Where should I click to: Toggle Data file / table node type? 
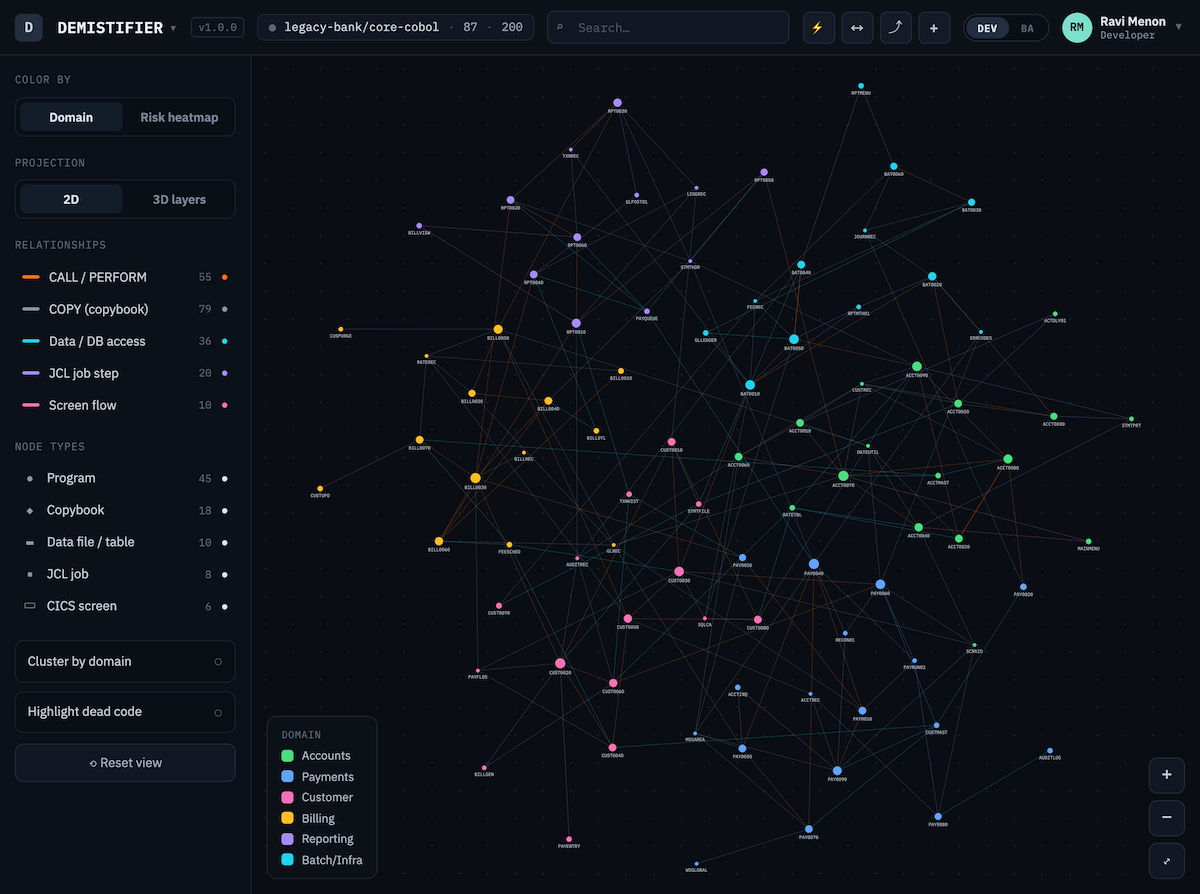tap(125, 542)
